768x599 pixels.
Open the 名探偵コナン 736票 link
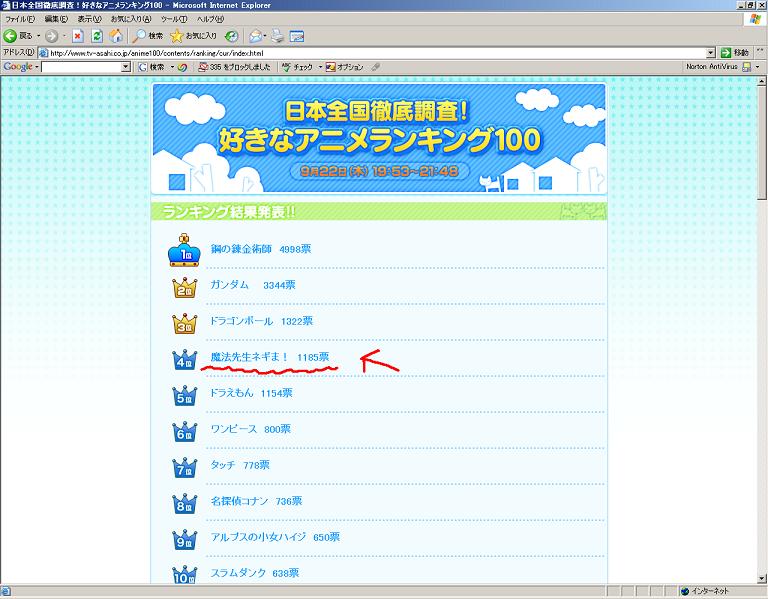256,501
